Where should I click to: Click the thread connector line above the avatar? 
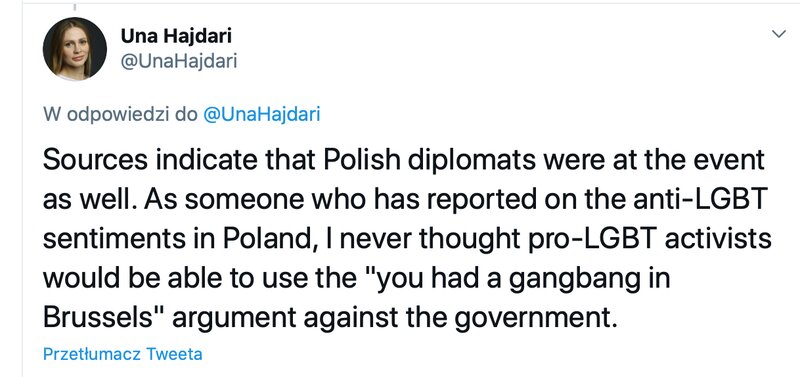point(76,6)
